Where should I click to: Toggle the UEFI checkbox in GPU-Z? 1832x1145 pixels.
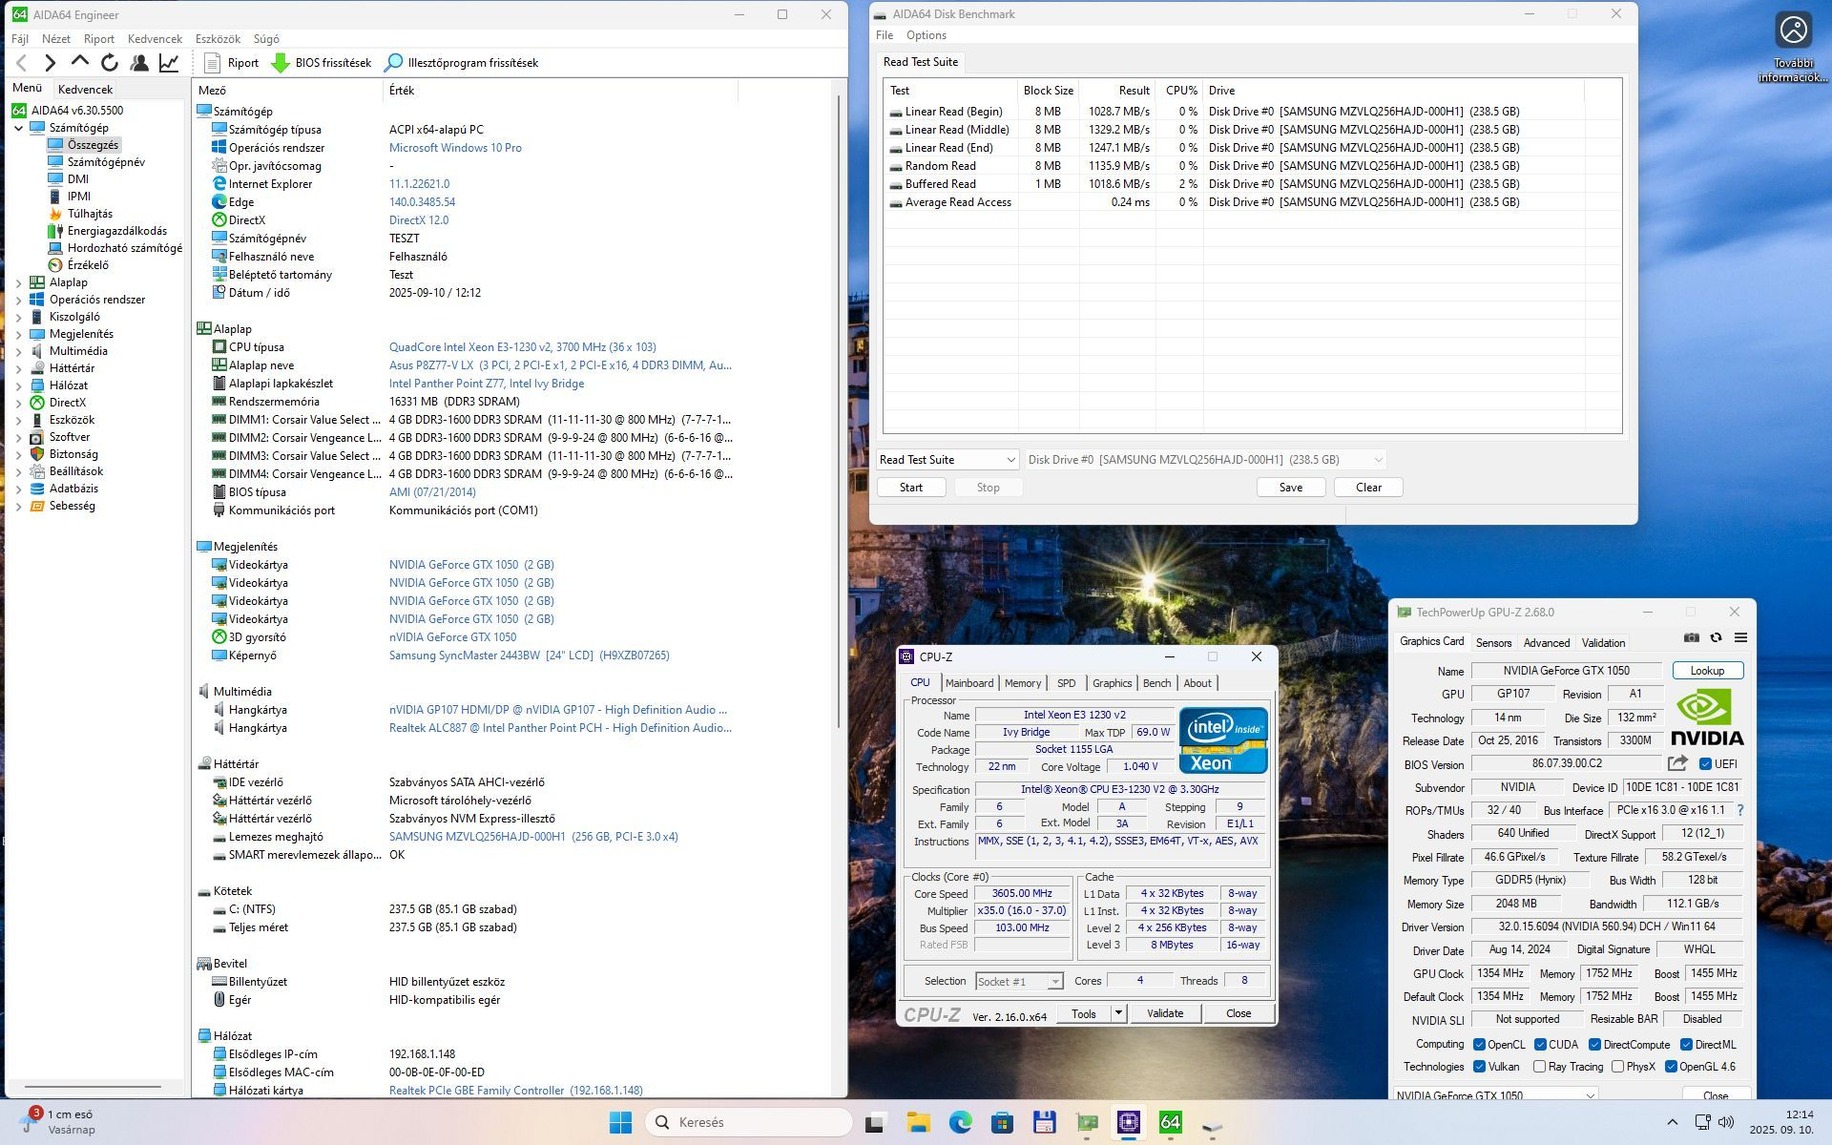(1705, 764)
